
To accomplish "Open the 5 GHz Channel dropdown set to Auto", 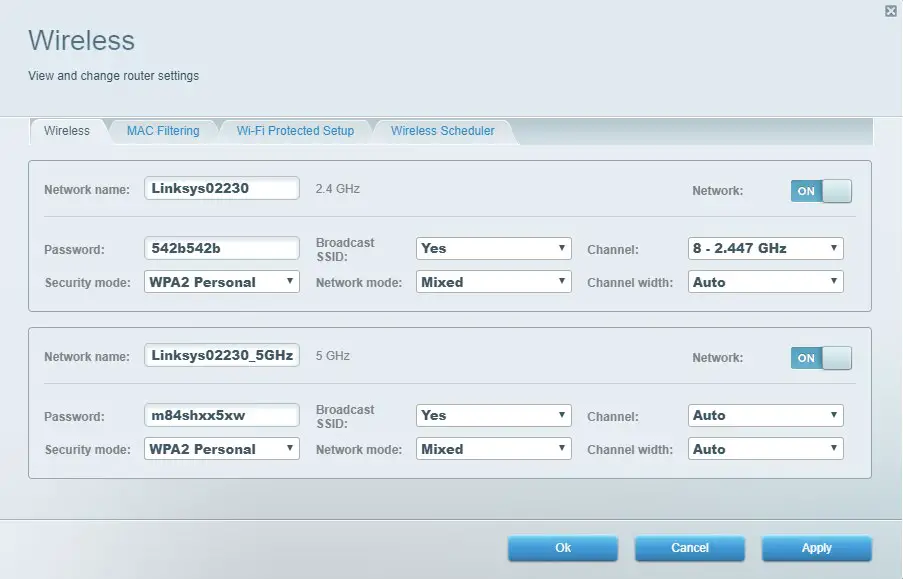I will click(765, 415).
